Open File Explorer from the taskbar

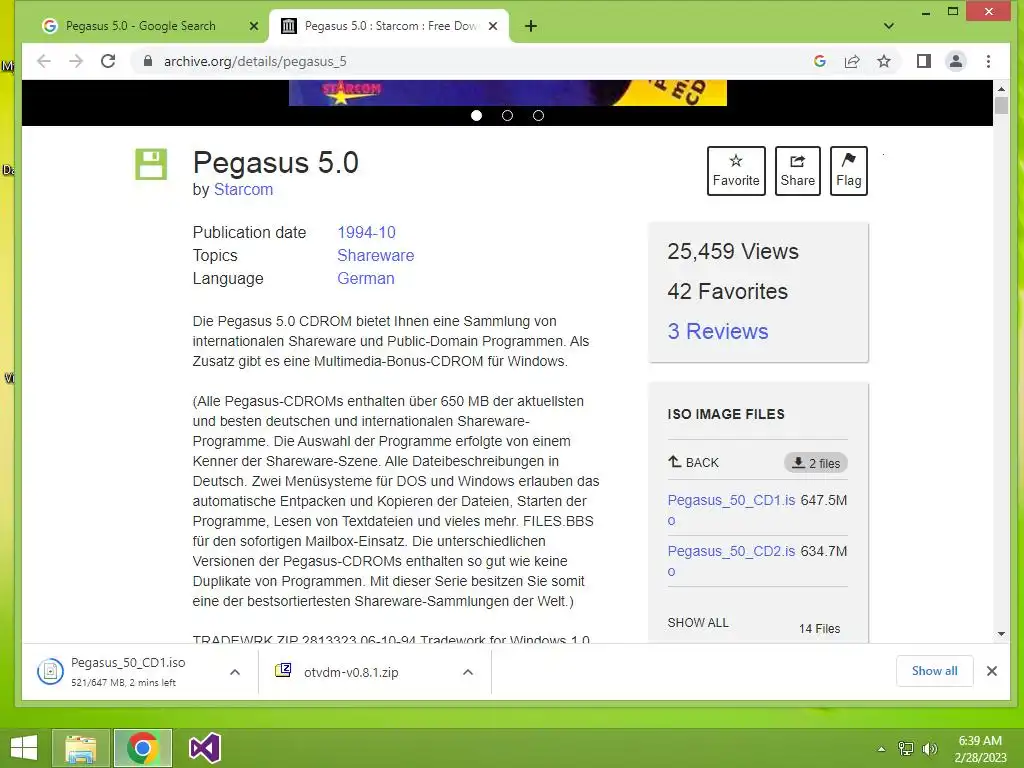tap(81, 748)
